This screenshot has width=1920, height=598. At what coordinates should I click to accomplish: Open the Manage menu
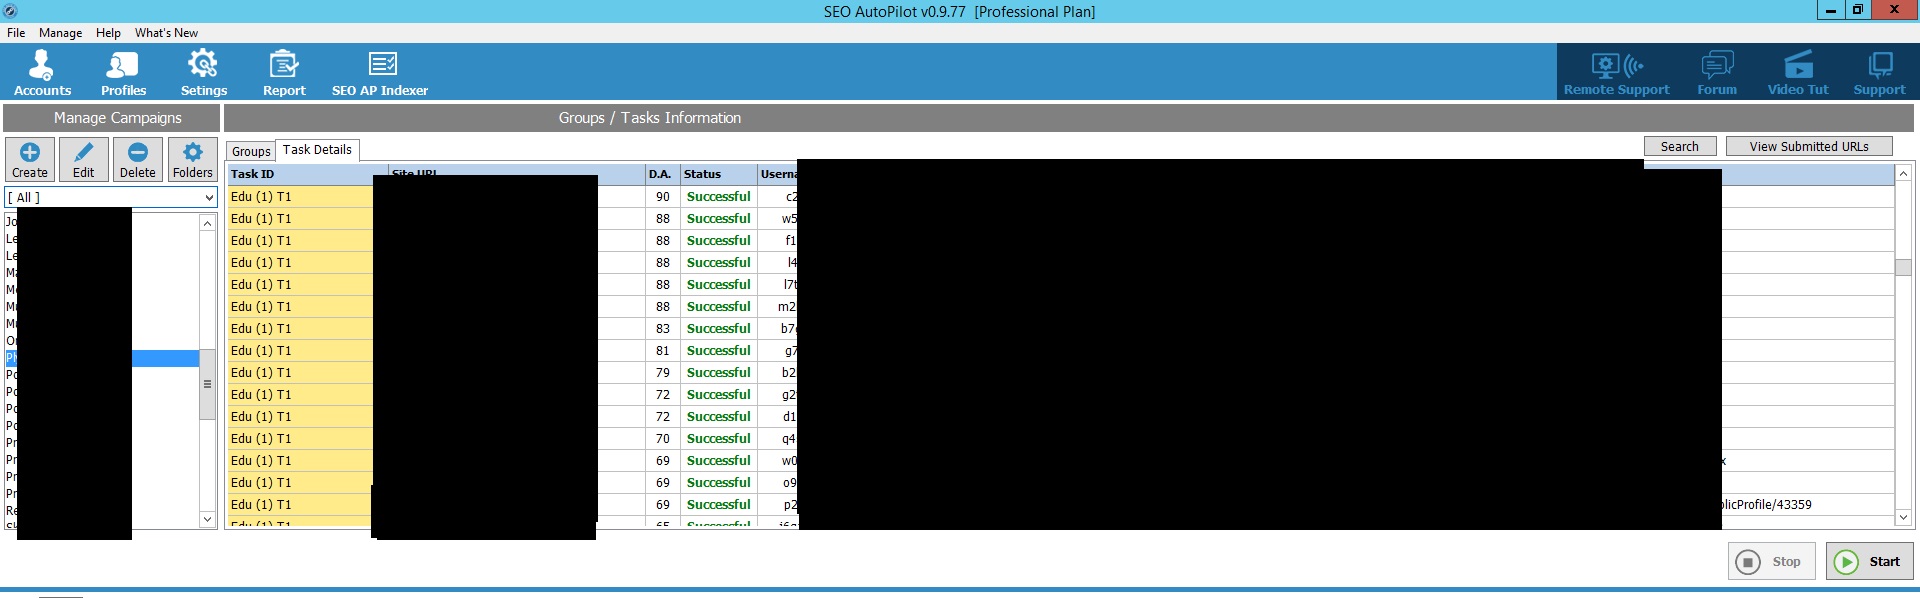[60, 33]
